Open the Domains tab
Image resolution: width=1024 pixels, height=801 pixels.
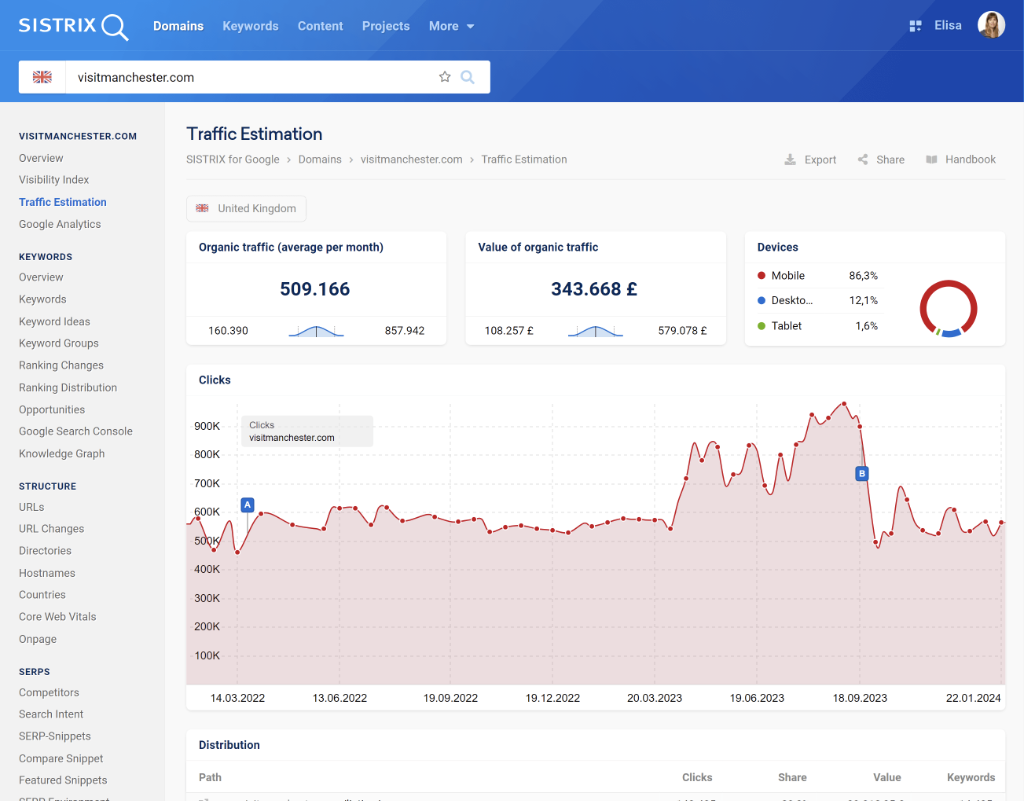point(178,26)
